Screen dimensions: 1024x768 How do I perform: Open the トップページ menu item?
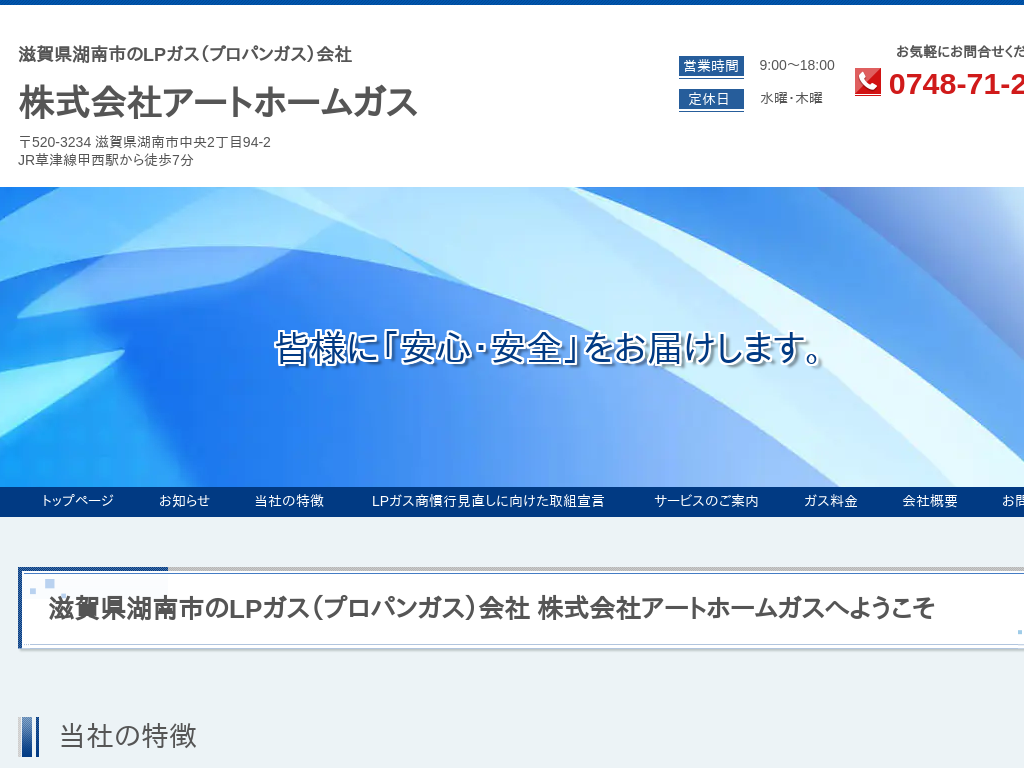pos(77,501)
